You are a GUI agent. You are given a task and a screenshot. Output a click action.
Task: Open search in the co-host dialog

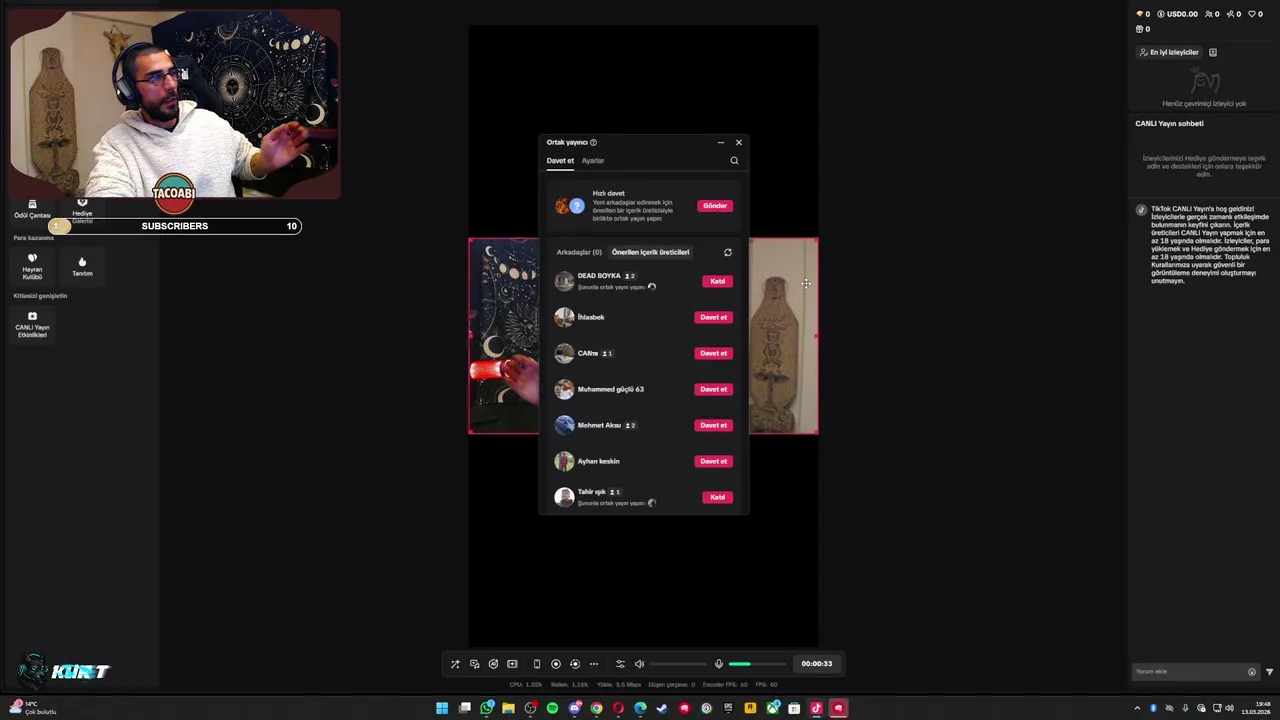coord(734,161)
